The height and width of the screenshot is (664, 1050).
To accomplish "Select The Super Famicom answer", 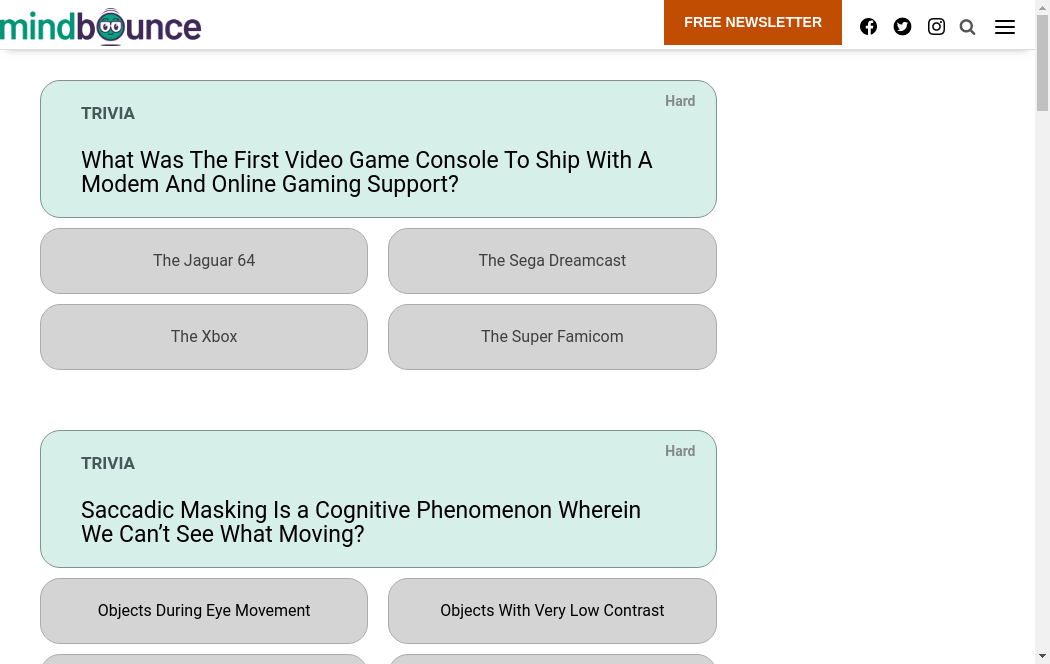I will tap(552, 337).
